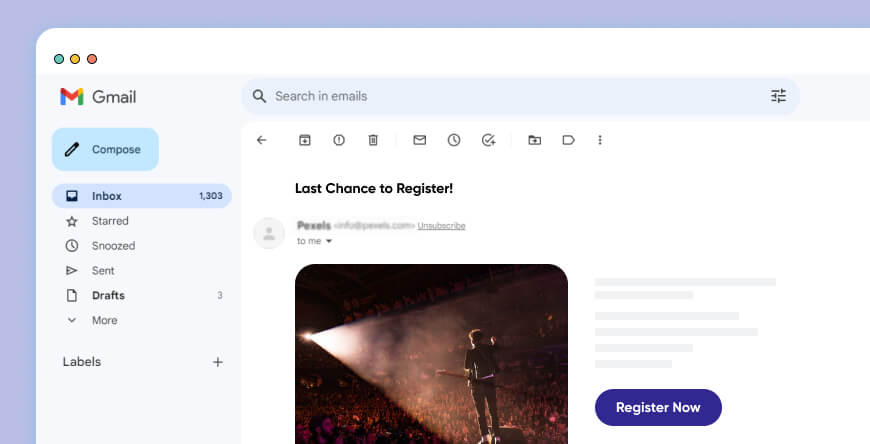This screenshot has width=870, height=444.
Task: Apply a label with tag icon
Action: [x=569, y=140]
